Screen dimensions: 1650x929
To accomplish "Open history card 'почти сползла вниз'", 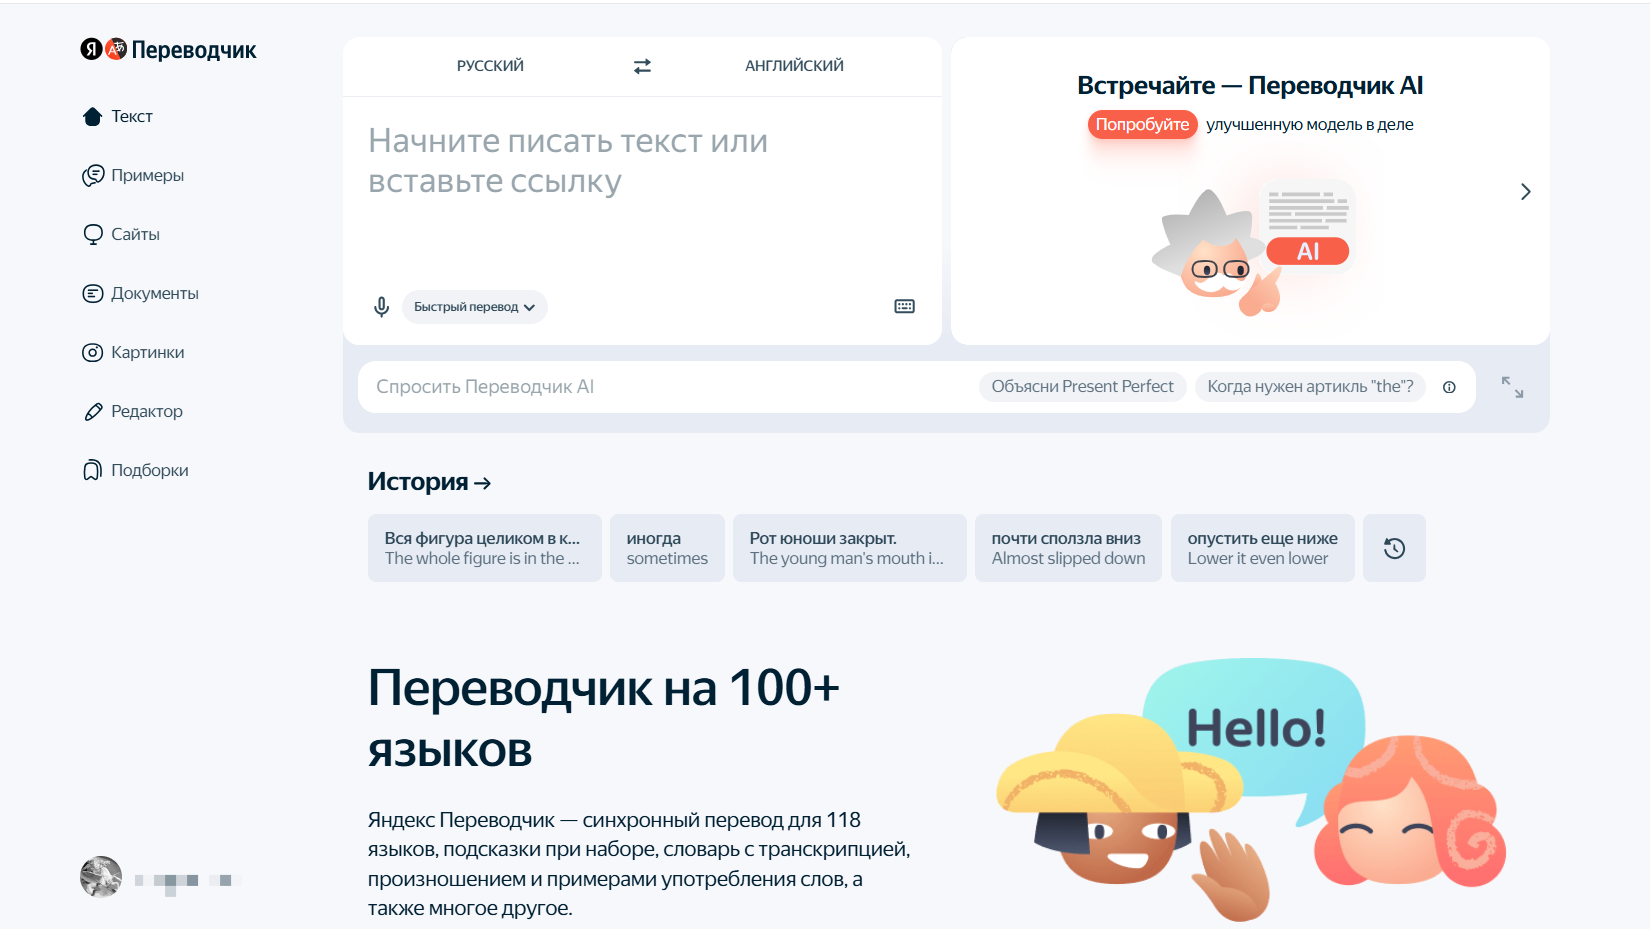I will [x=1068, y=548].
